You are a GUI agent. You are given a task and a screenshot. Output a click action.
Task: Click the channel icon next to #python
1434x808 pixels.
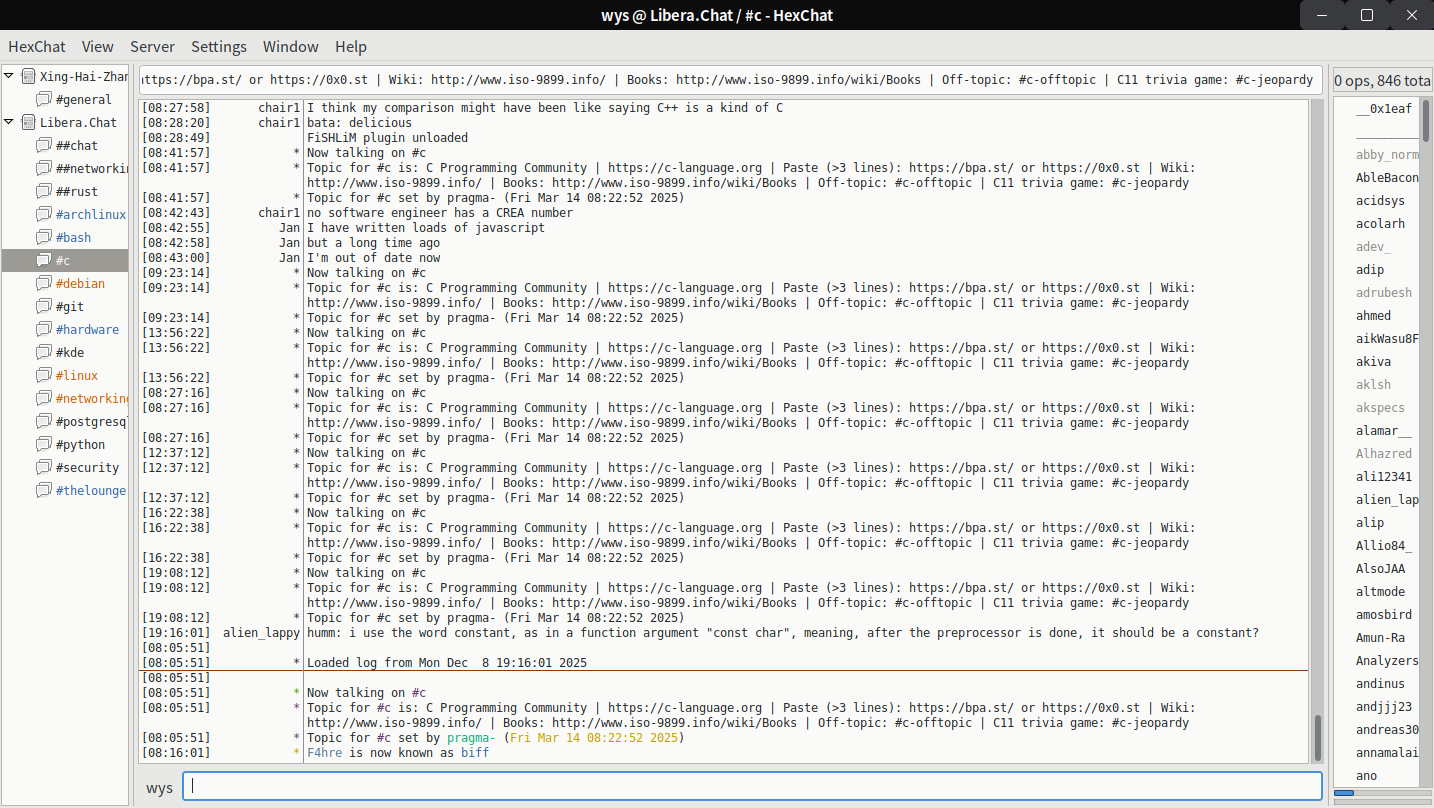click(44, 444)
